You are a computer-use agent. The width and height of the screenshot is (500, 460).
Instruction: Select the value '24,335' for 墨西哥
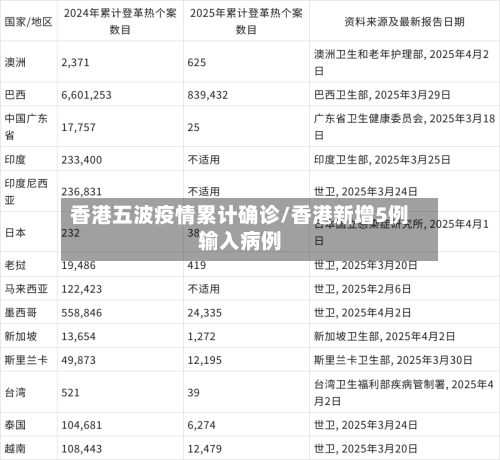click(204, 313)
